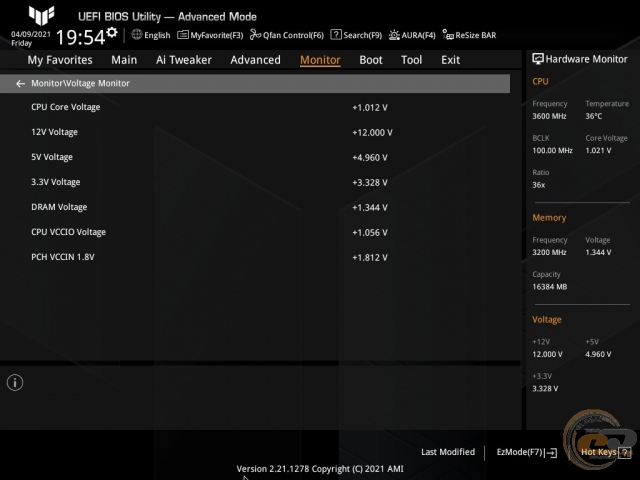Screen dimensions: 640x480
Task: Click the ReSize BAR icon
Action: [x=448, y=35]
